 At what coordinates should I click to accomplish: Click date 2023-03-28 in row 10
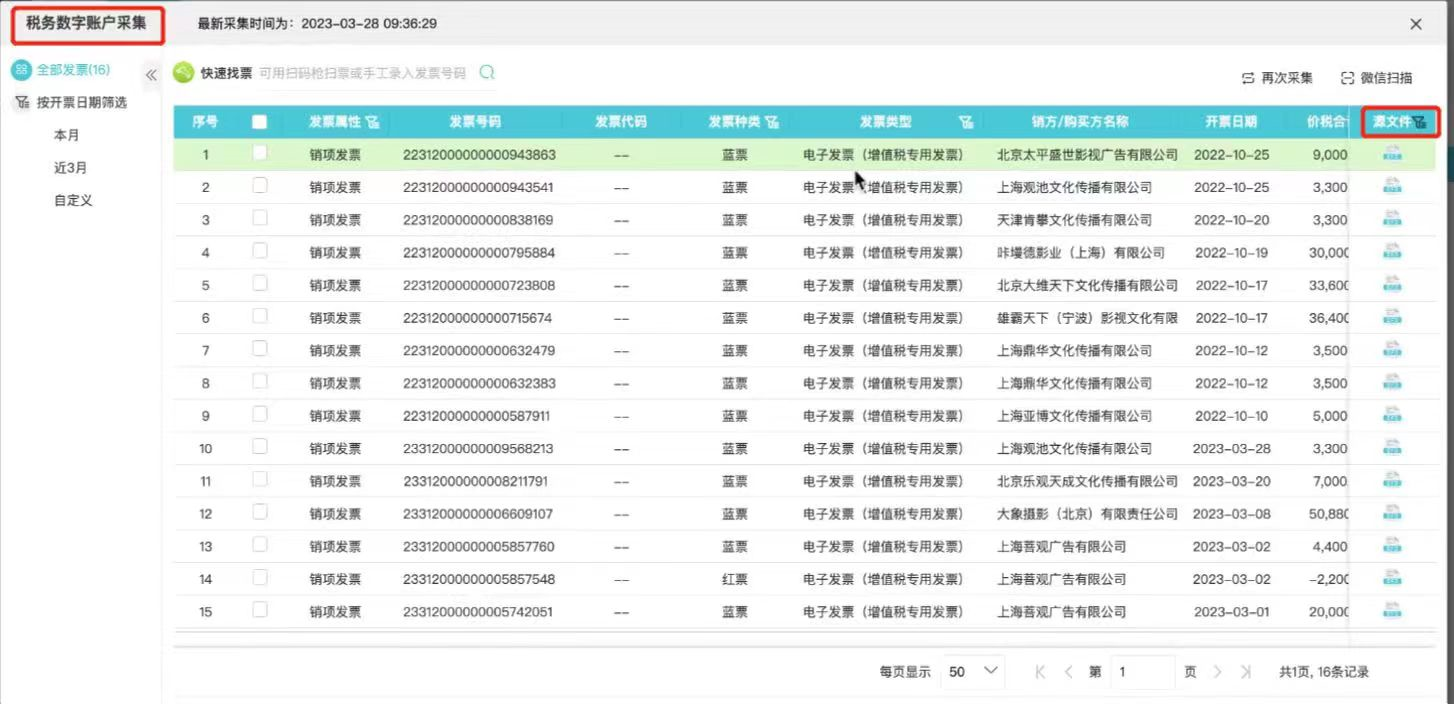click(1231, 449)
